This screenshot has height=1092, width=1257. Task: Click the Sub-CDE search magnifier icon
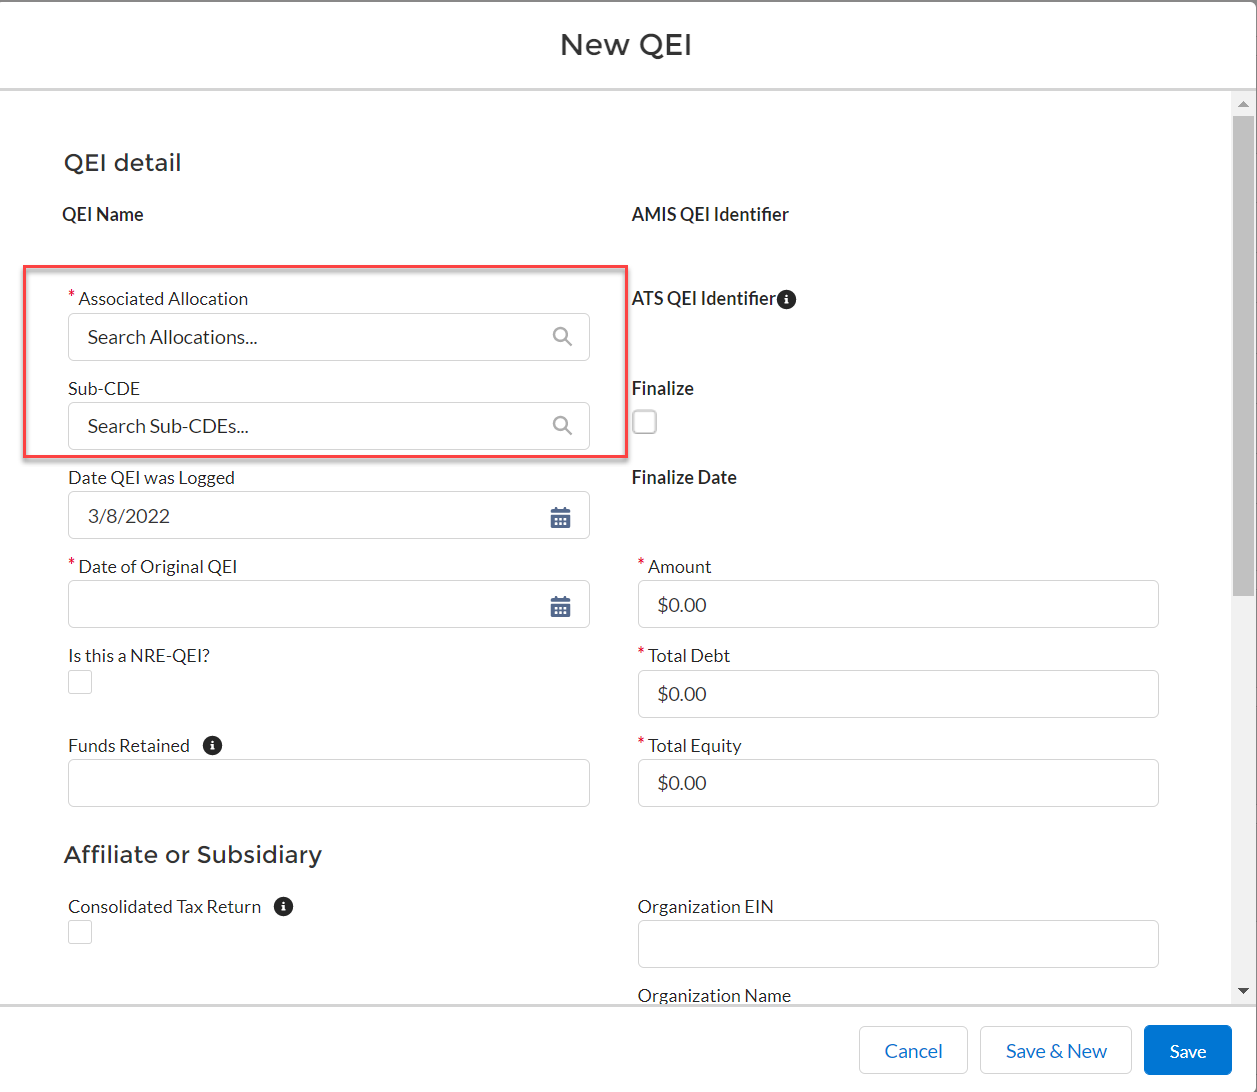coord(562,426)
